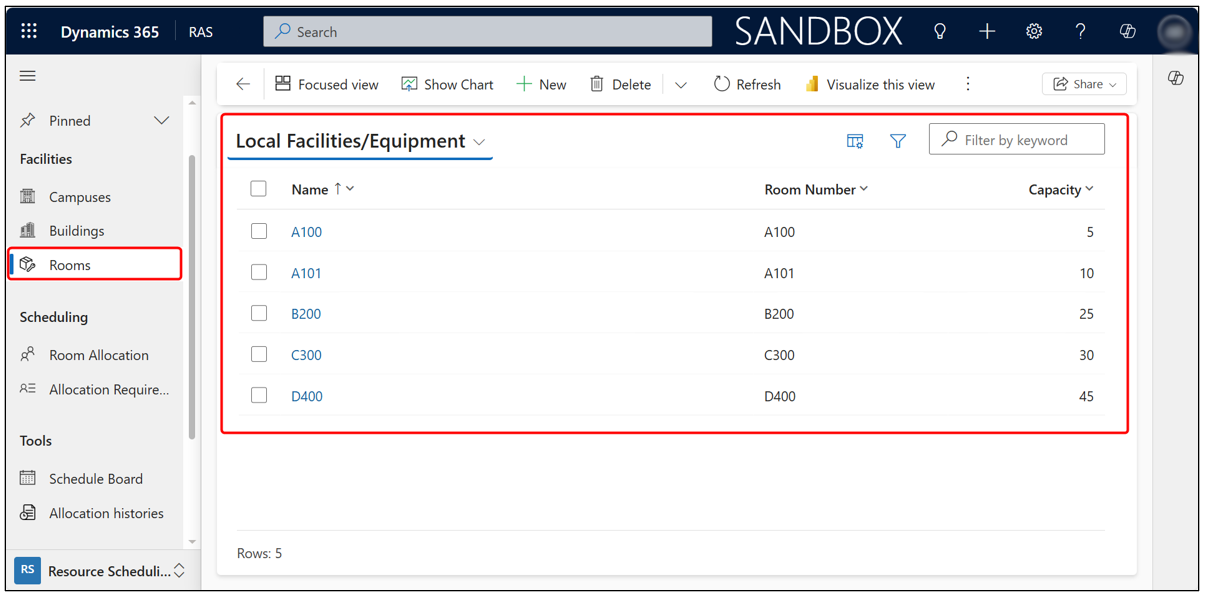The width and height of the screenshot is (1208, 599).
Task: Open the app launcher waffle icon
Action: (29, 32)
